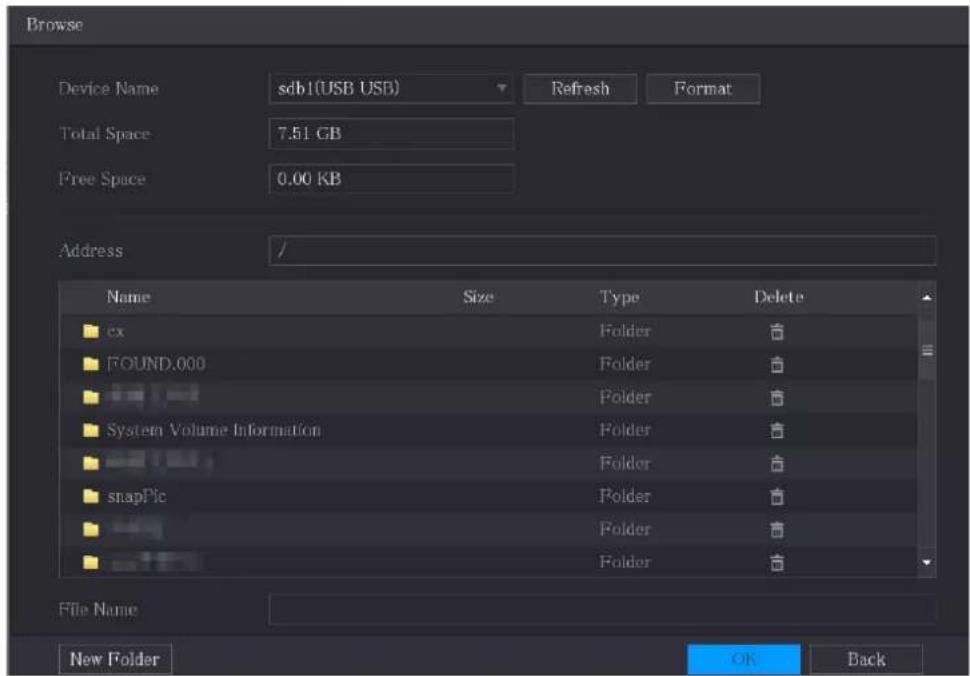
Task: Select the cx folder name
Action: pyautogui.click(x=116, y=332)
